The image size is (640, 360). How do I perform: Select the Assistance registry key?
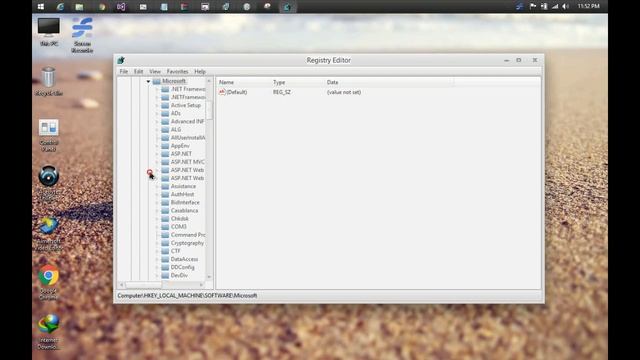pos(183,186)
